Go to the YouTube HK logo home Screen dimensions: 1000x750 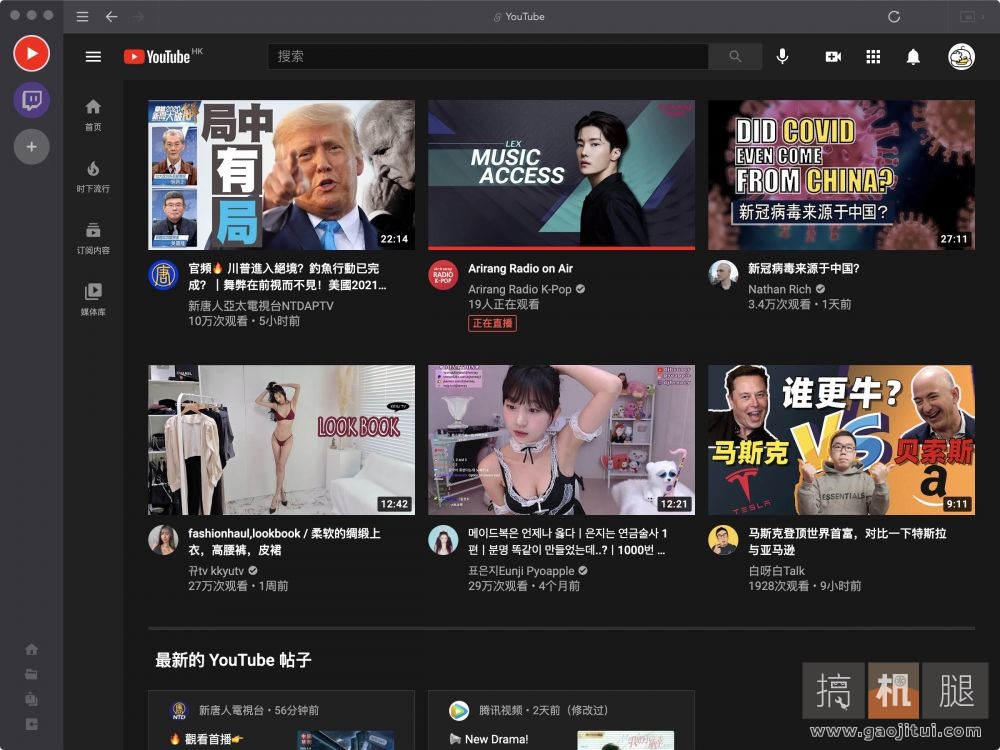coord(163,56)
